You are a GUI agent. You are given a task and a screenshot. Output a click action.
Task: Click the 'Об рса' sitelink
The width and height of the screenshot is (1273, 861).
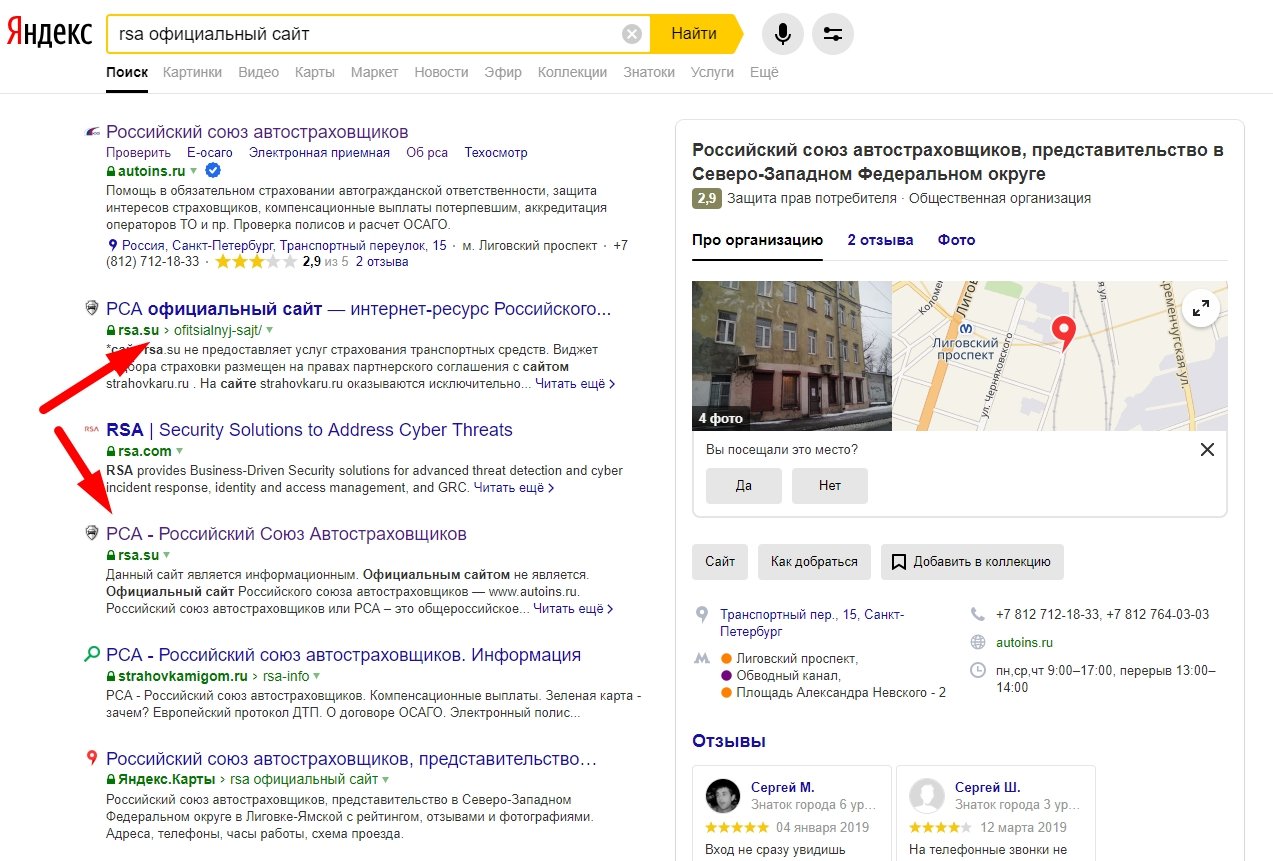pos(427,153)
